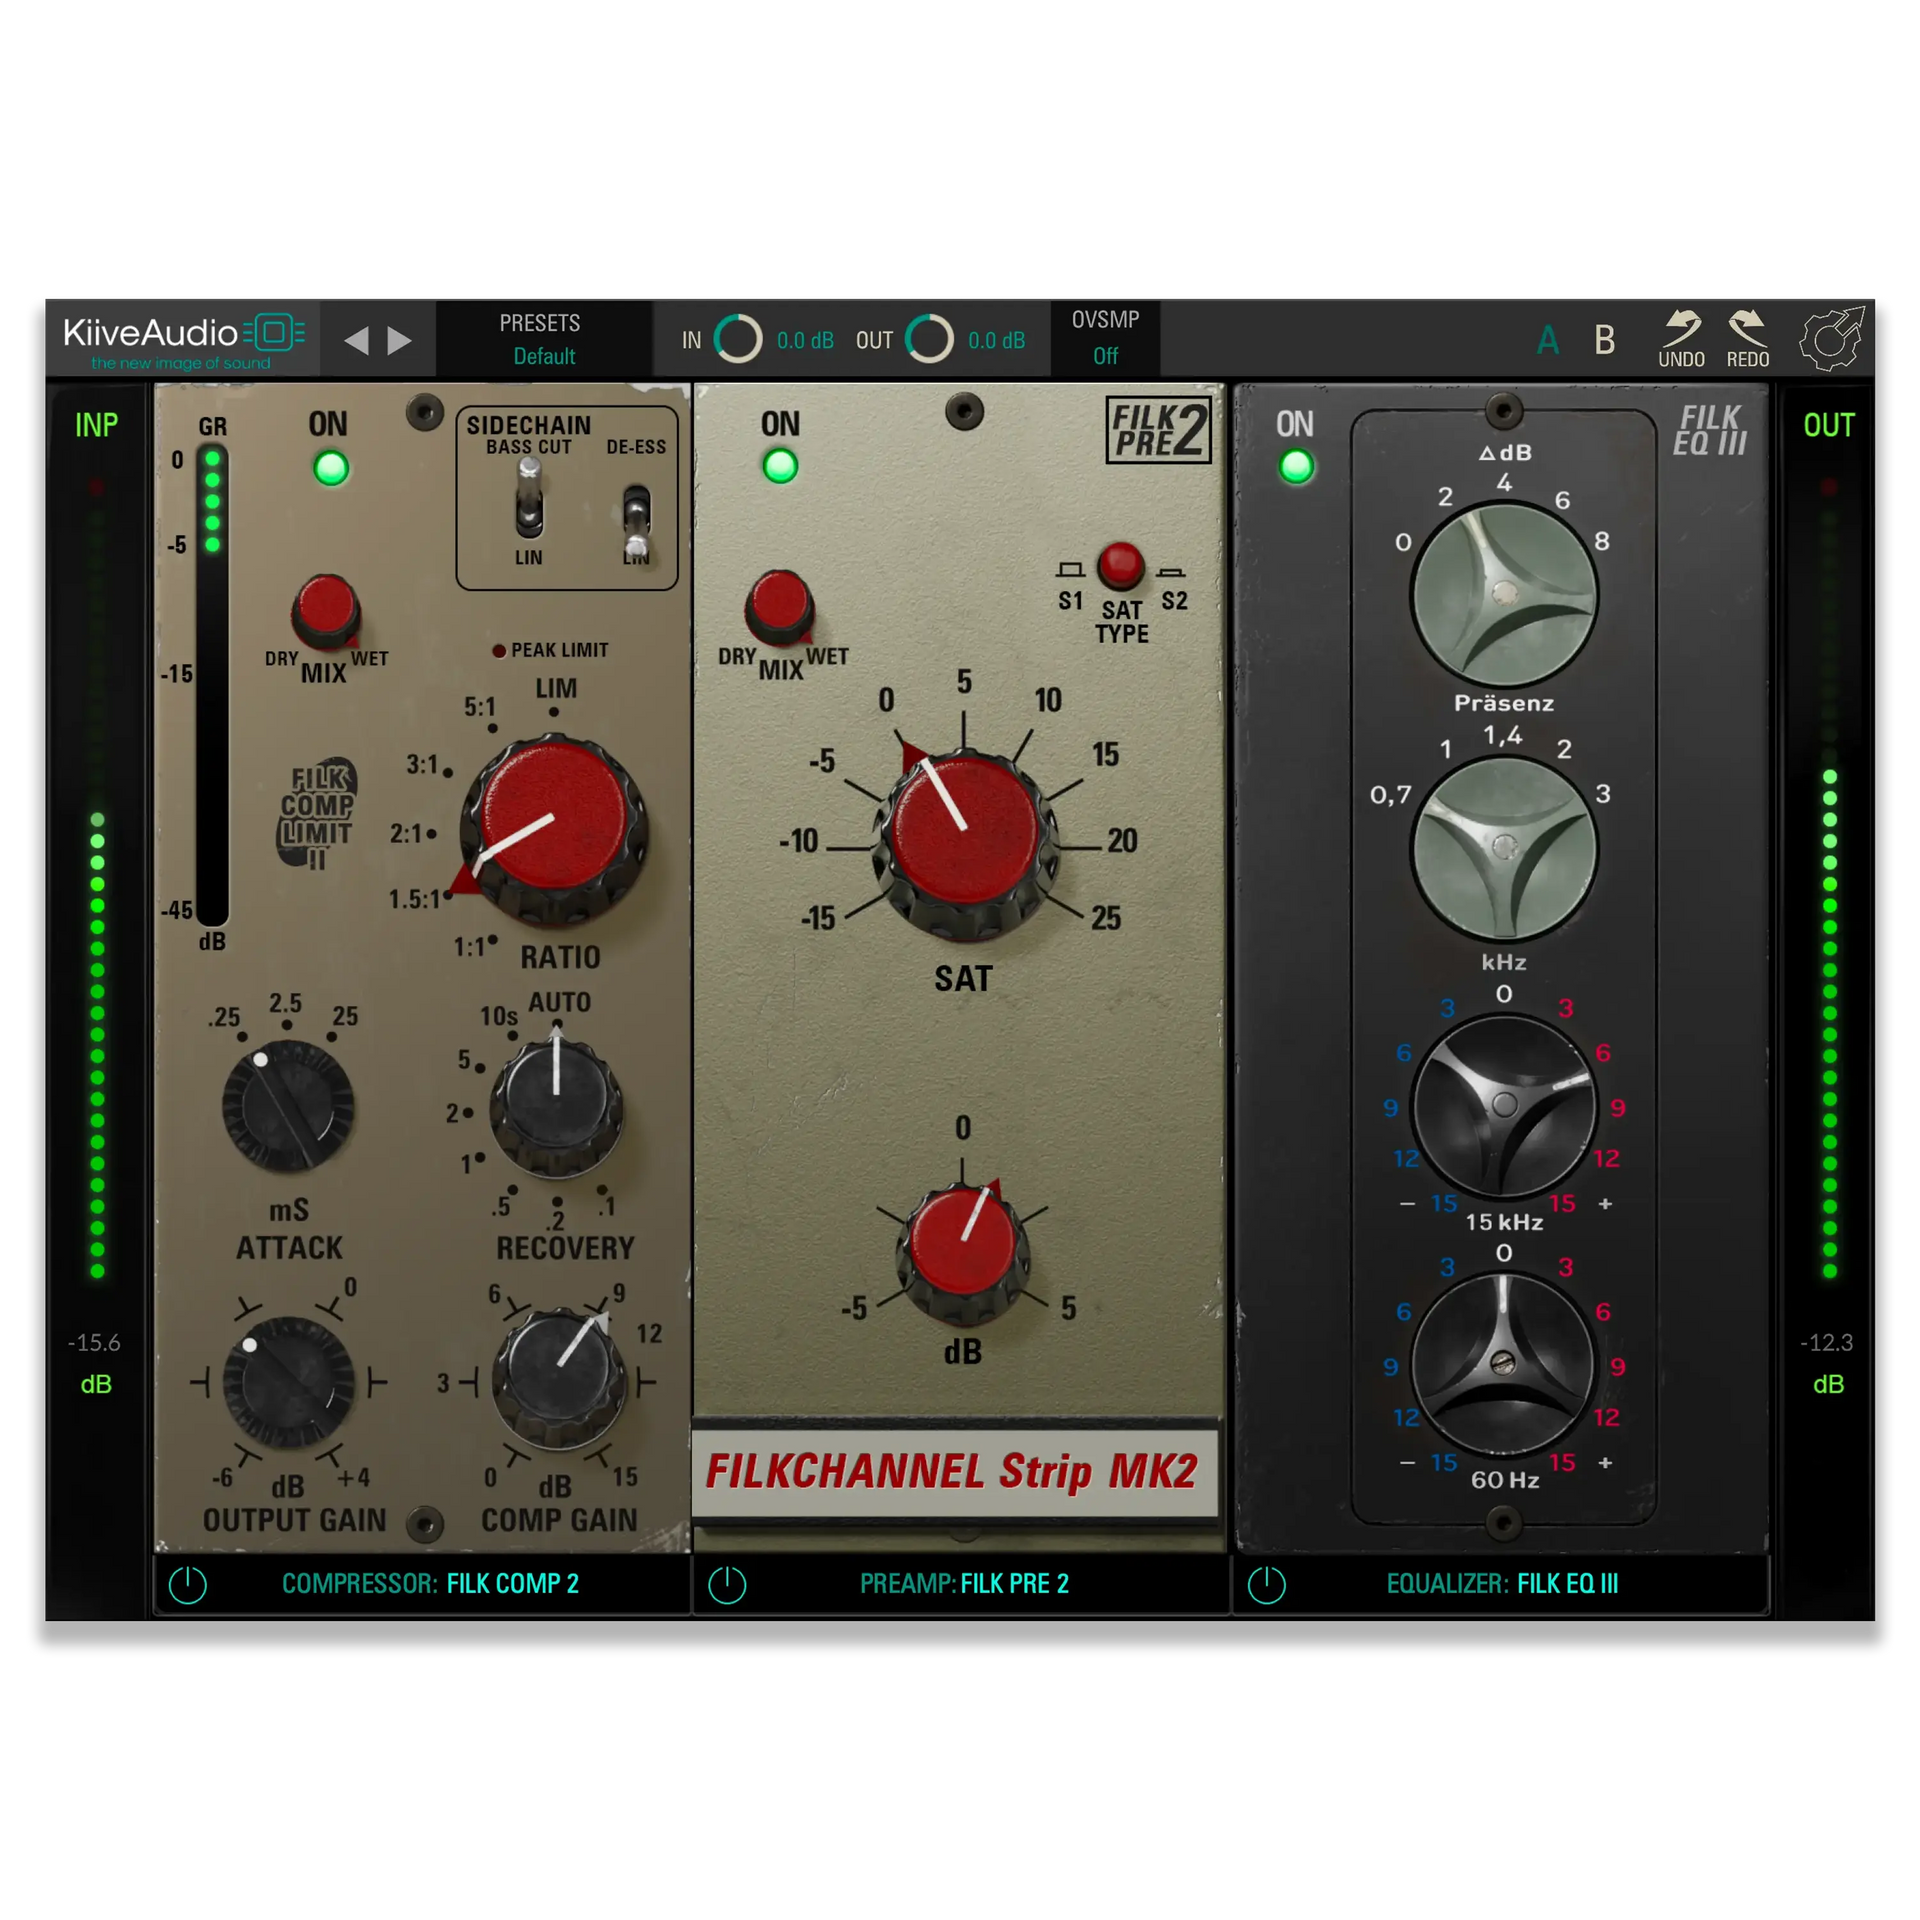Screen dimensions: 1920x1920
Task: Click the -12.3 output level readout
Action: (1826, 1342)
